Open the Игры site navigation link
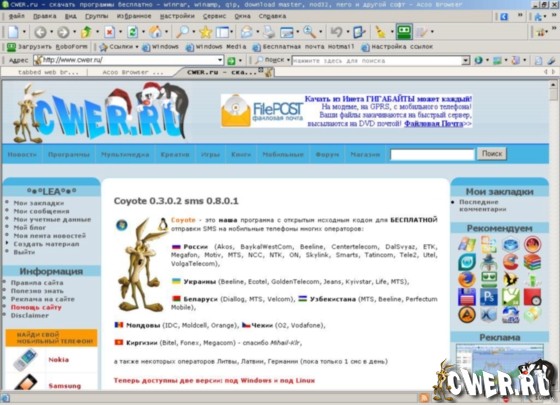Viewport: 560px width, 405px height. coord(210,154)
